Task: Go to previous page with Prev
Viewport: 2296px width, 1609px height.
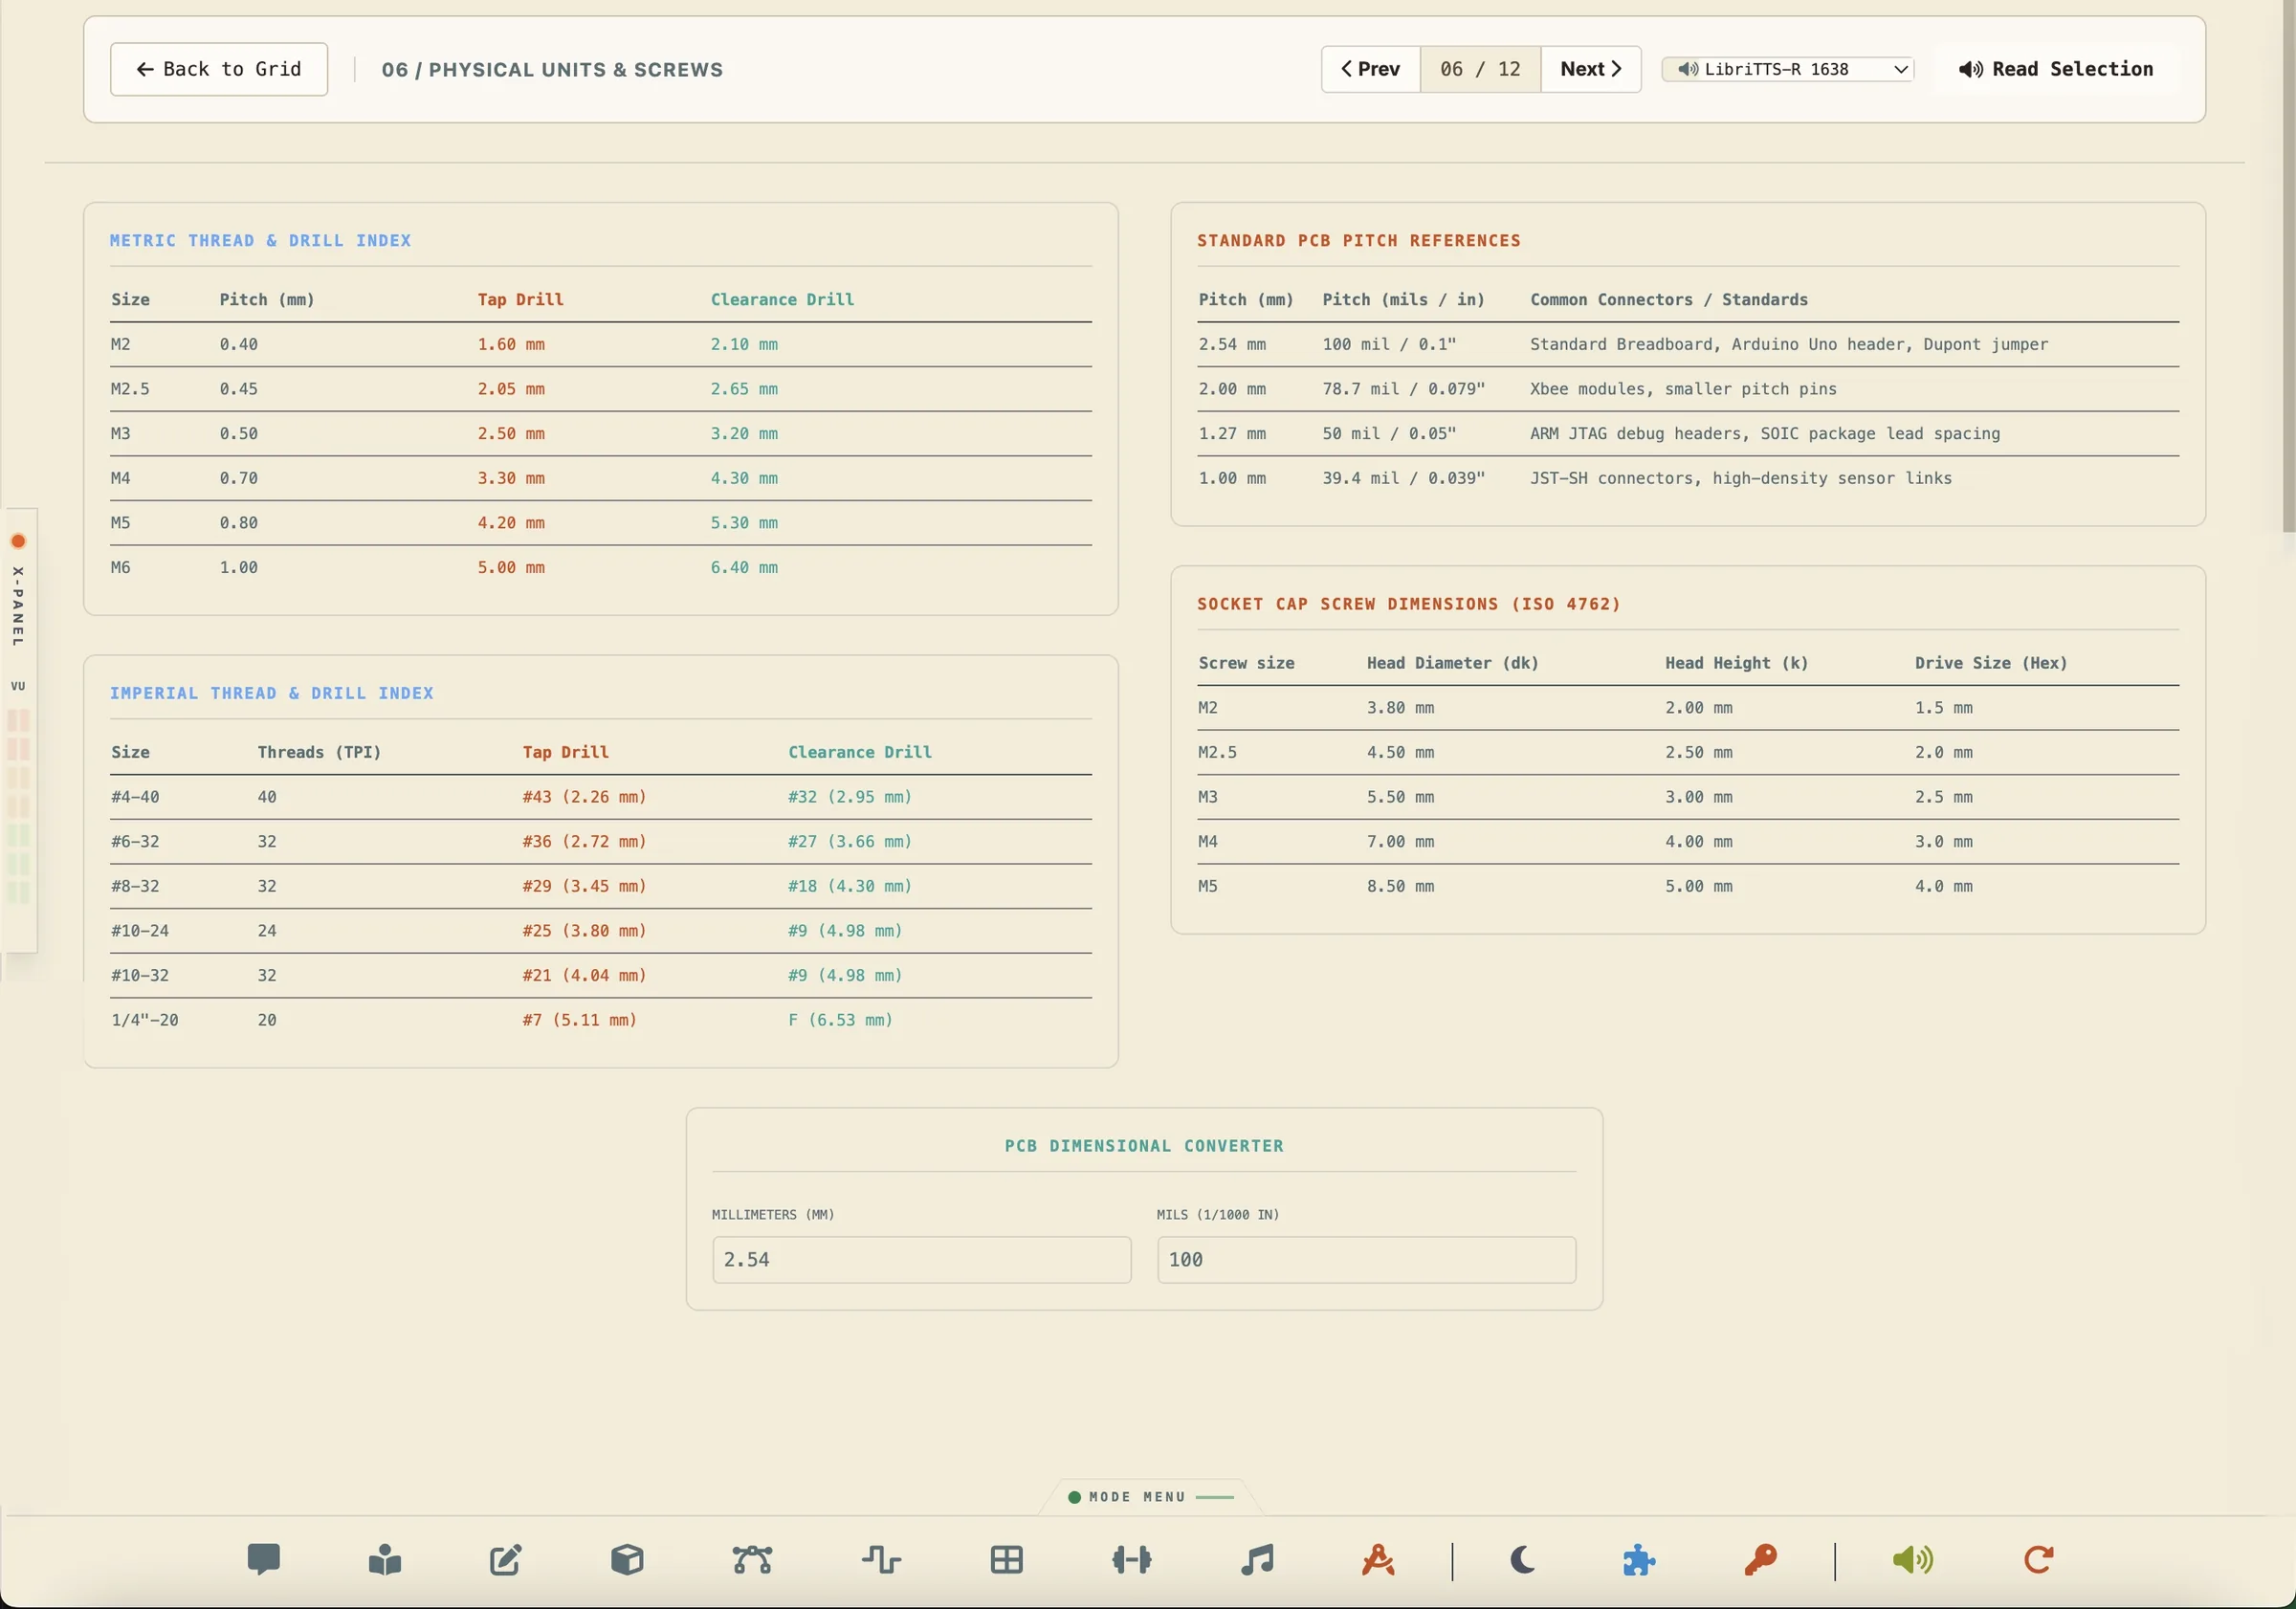Action: click(x=1371, y=69)
